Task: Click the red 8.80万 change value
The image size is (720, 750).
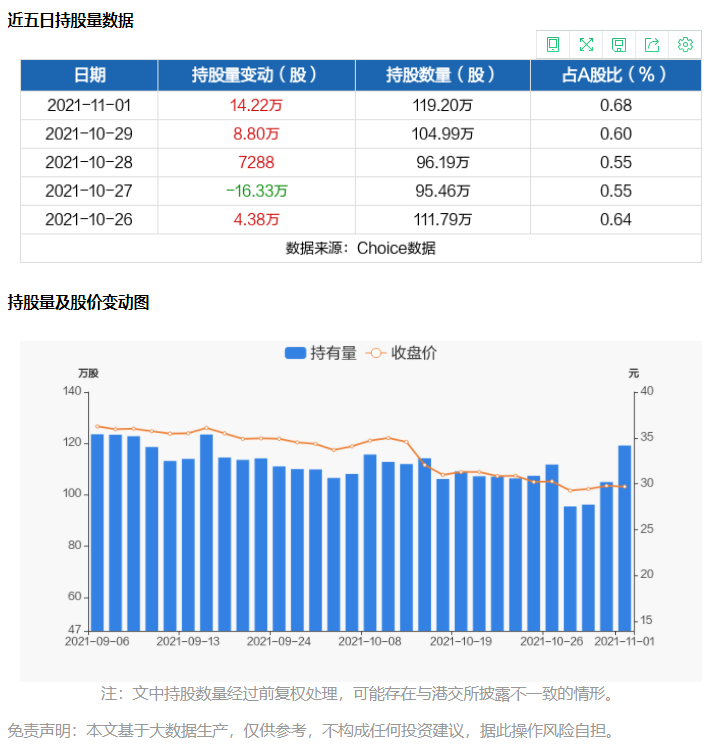Action: point(256,134)
